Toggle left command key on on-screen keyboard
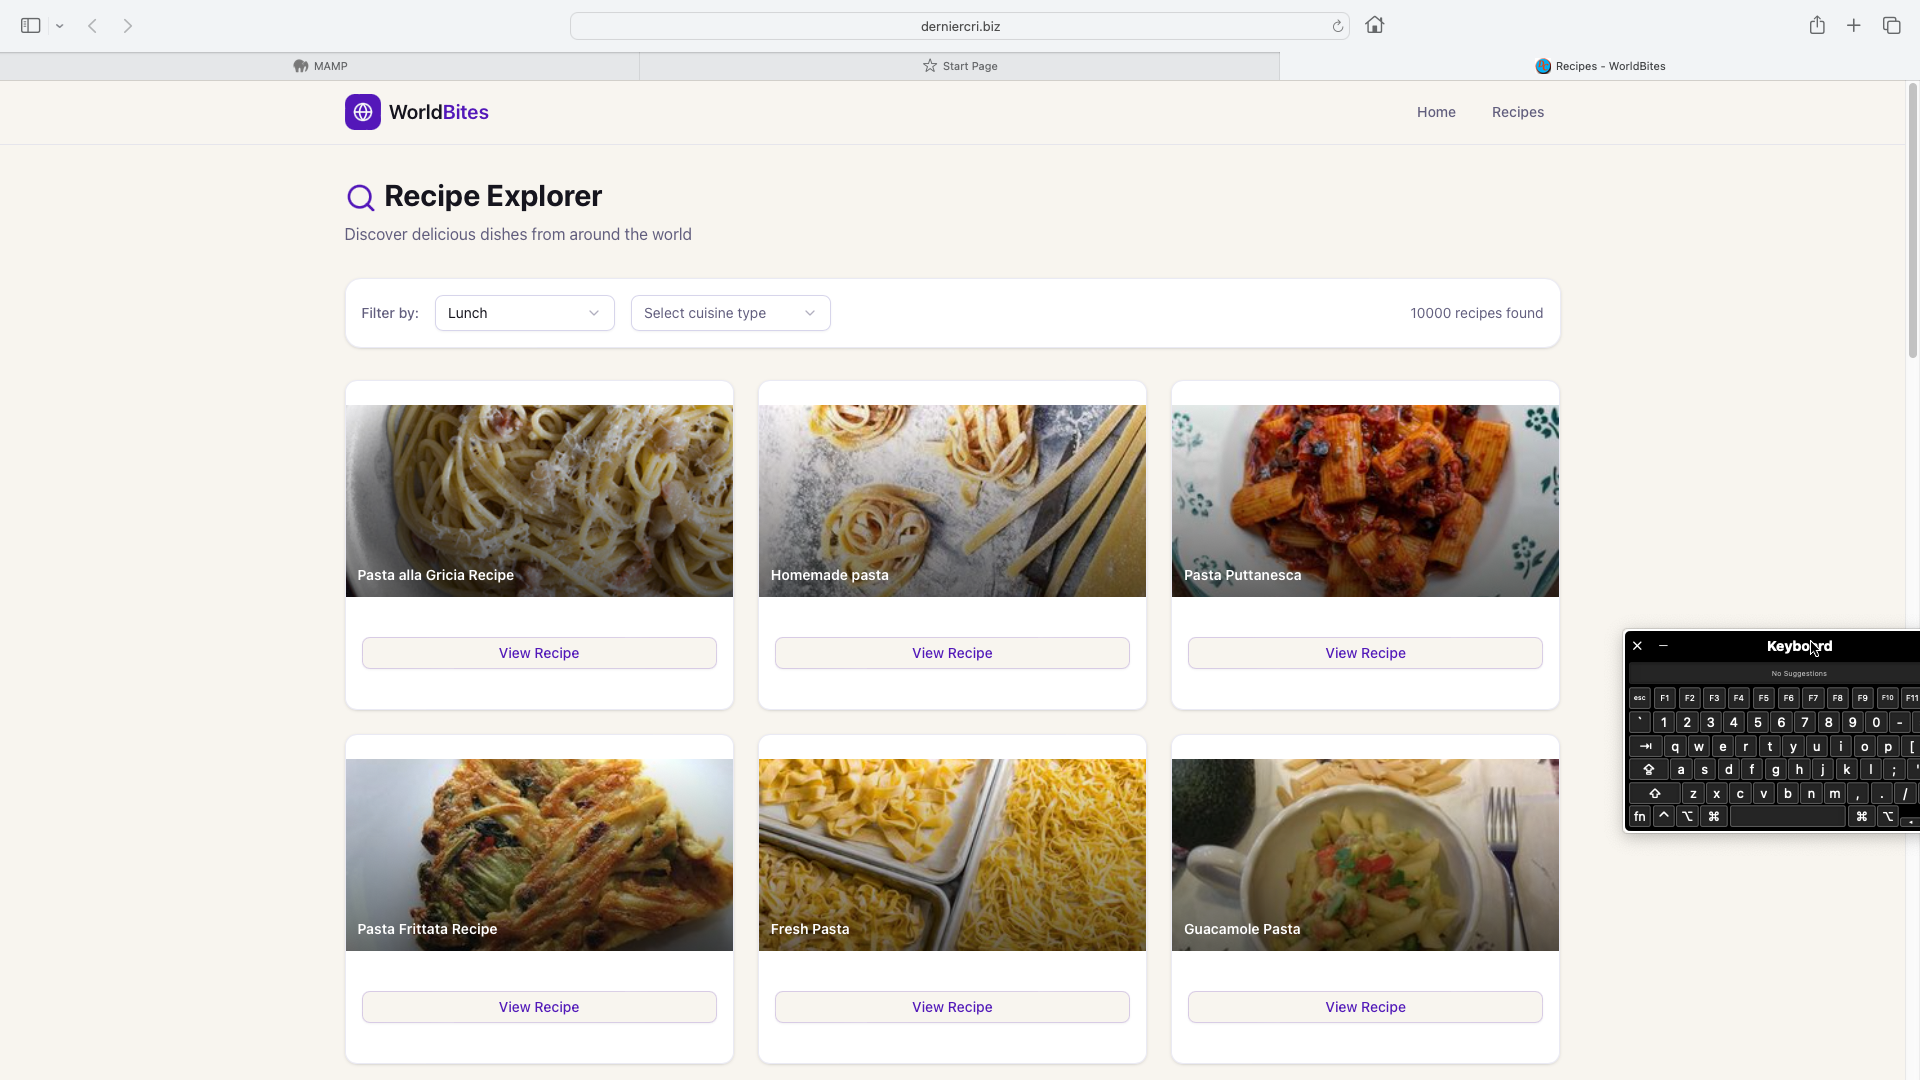 click(x=1714, y=816)
